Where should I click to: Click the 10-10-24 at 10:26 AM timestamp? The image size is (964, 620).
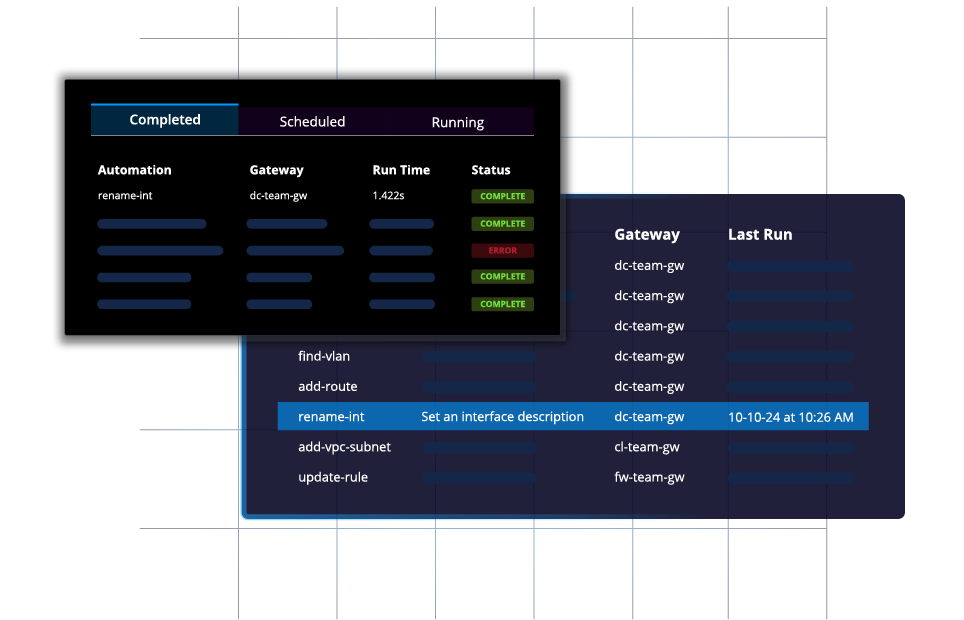click(790, 417)
